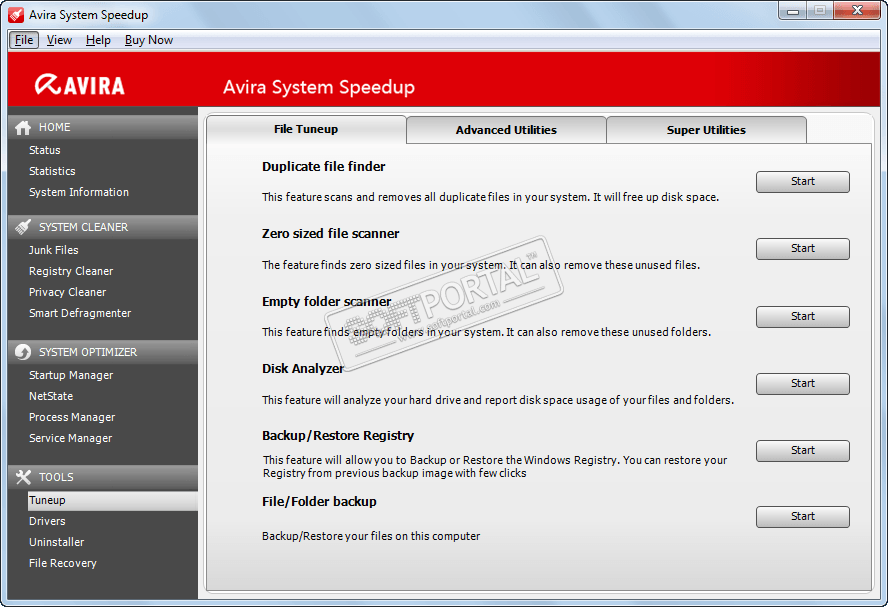Click the Disk Analyzer description text

tap(498, 400)
